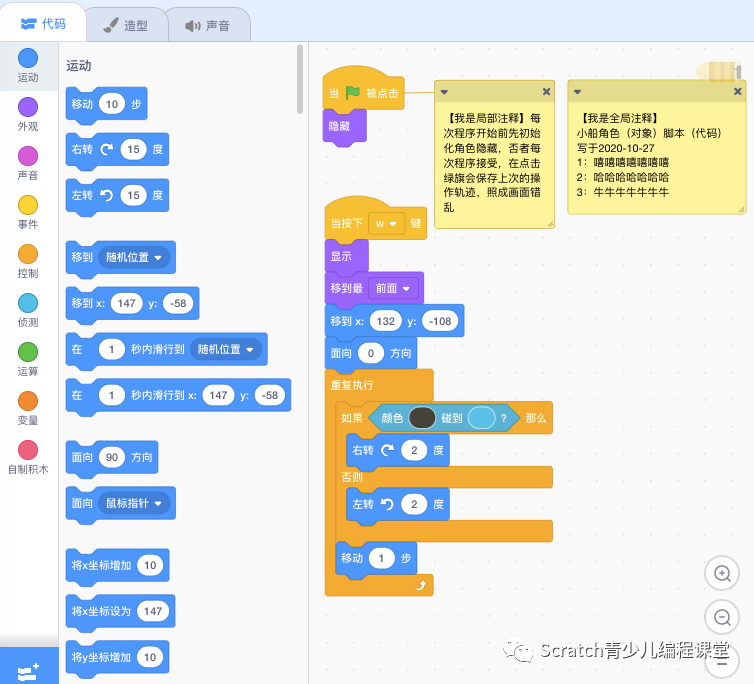The image size is (754, 684).
Task: Select the 运动 motion category circle
Action: [28, 58]
